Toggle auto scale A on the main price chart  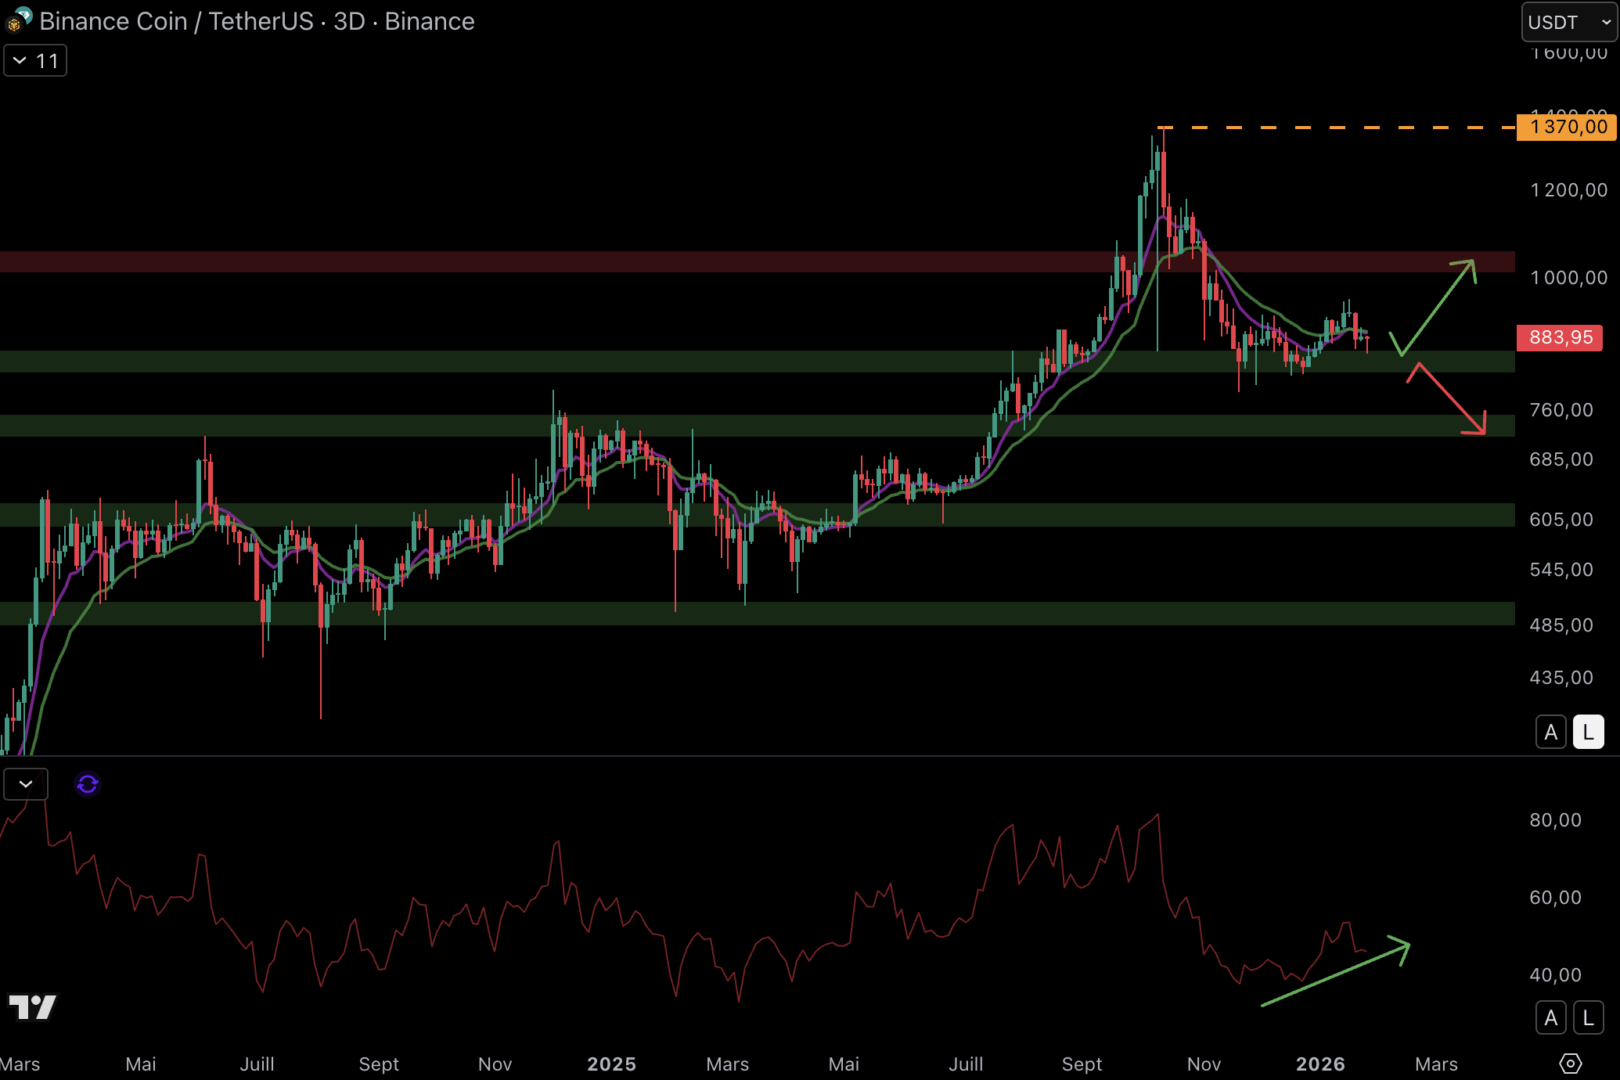point(1551,732)
